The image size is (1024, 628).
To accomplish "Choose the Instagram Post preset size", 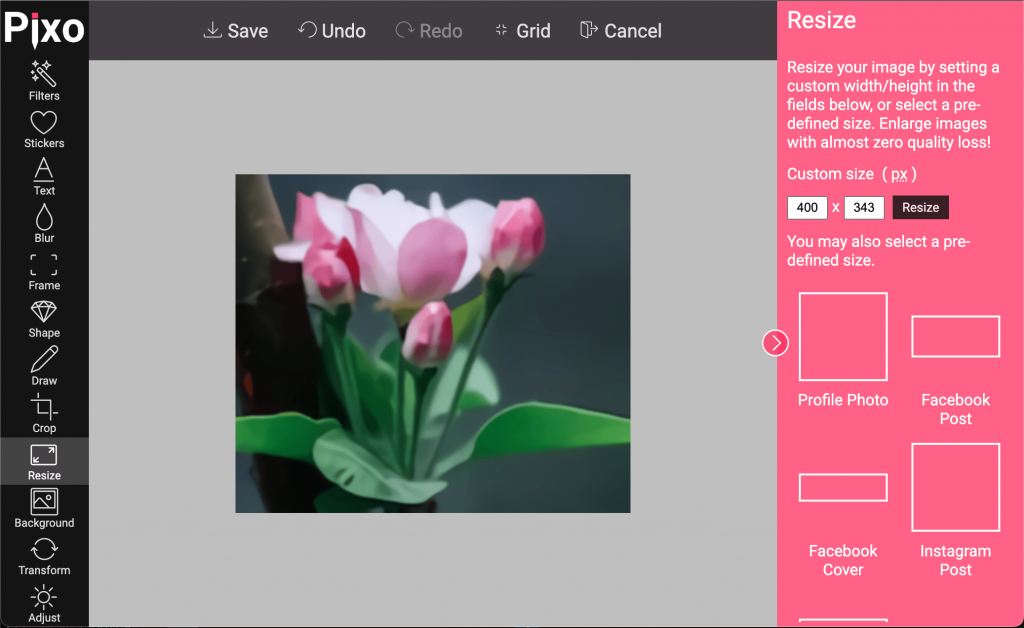I will click(955, 488).
